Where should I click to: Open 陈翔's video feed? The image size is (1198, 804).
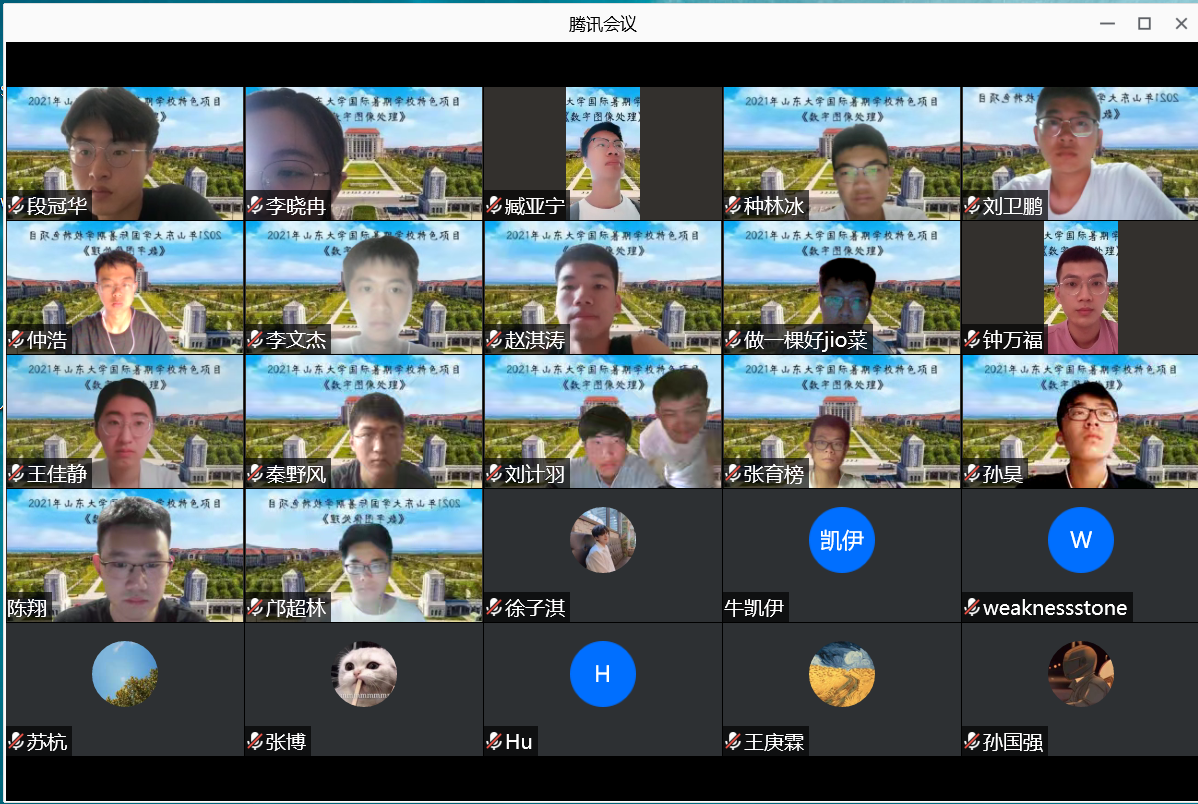[x=125, y=556]
